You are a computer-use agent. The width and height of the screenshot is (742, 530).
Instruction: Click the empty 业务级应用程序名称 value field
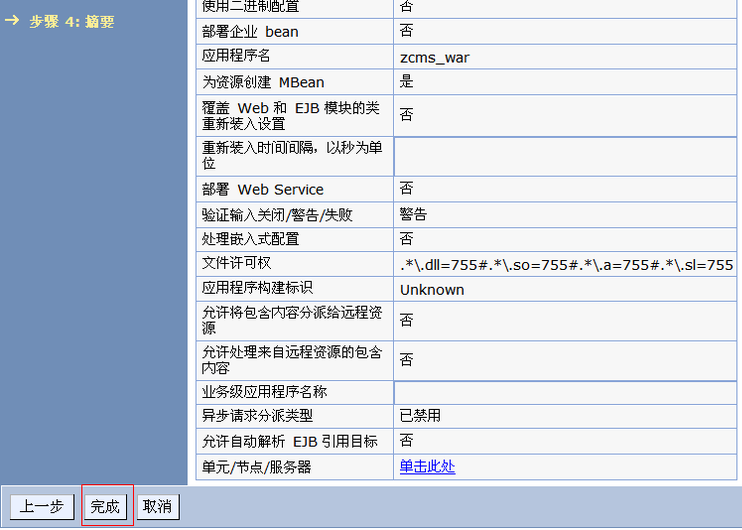click(565, 392)
